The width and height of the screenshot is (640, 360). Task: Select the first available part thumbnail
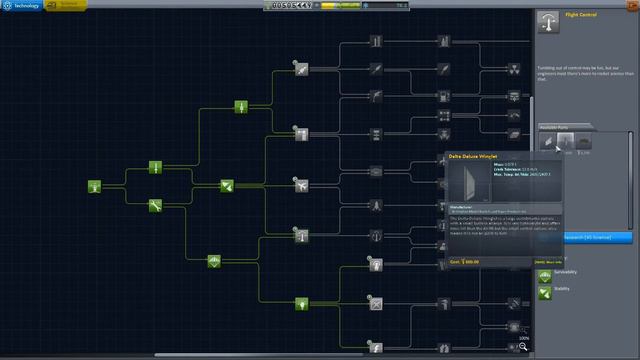(x=547, y=142)
